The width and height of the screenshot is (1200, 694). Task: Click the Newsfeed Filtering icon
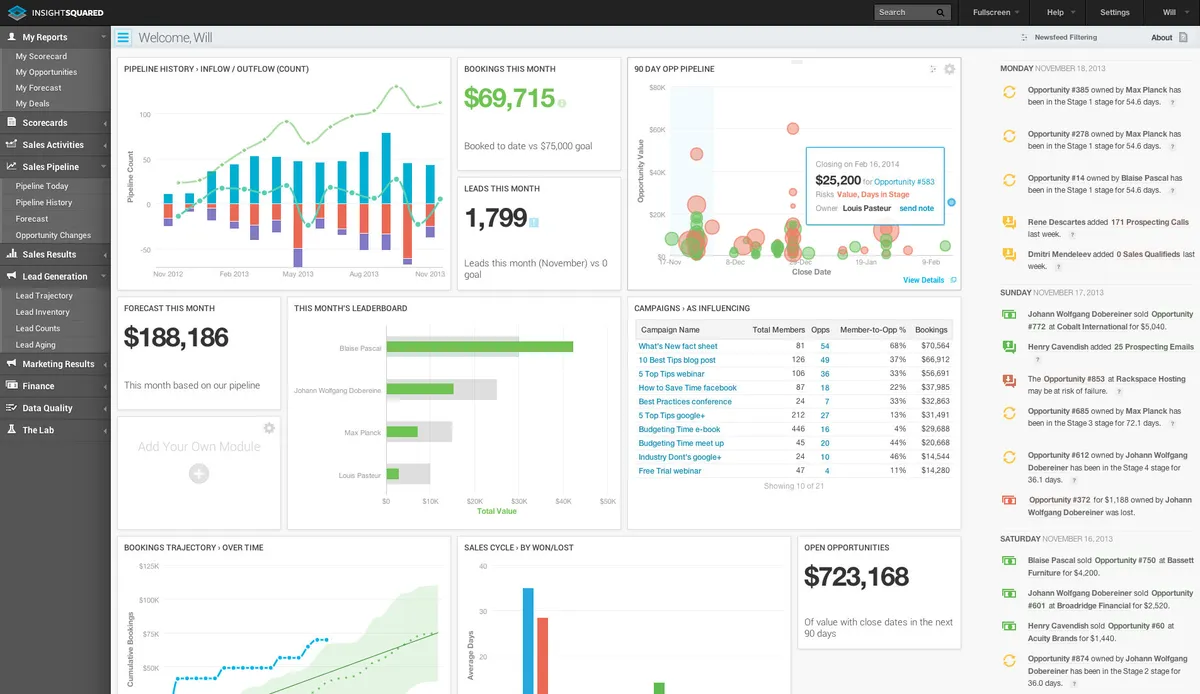click(1024, 37)
